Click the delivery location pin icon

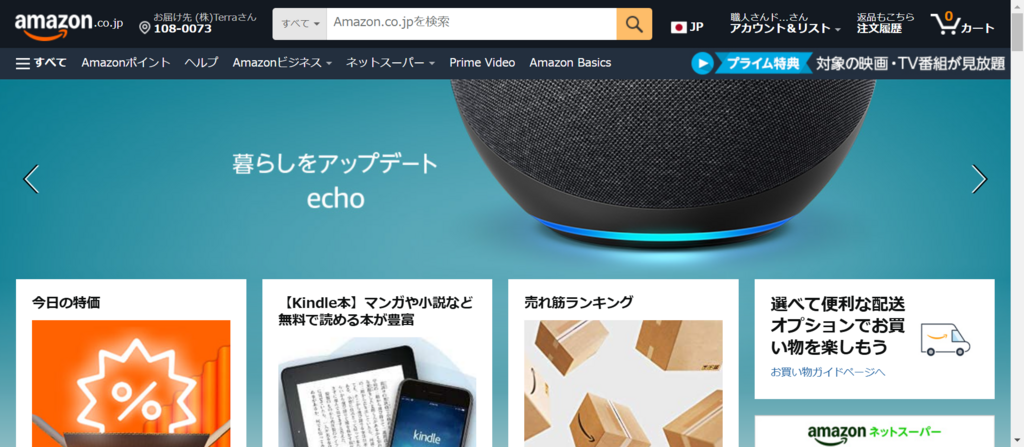pyautogui.click(x=145, y=27)
